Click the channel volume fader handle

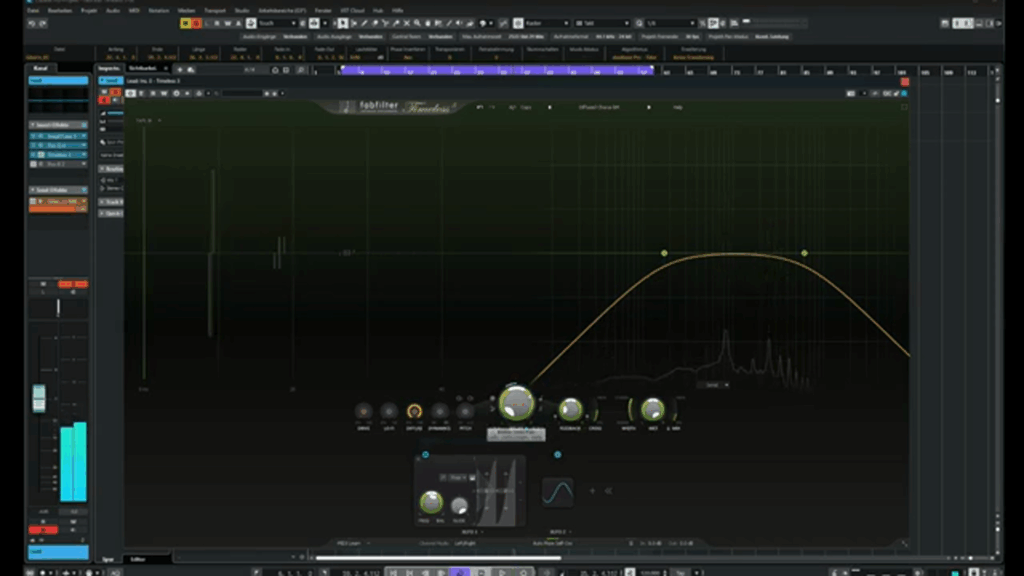click(x=39, y=398)
